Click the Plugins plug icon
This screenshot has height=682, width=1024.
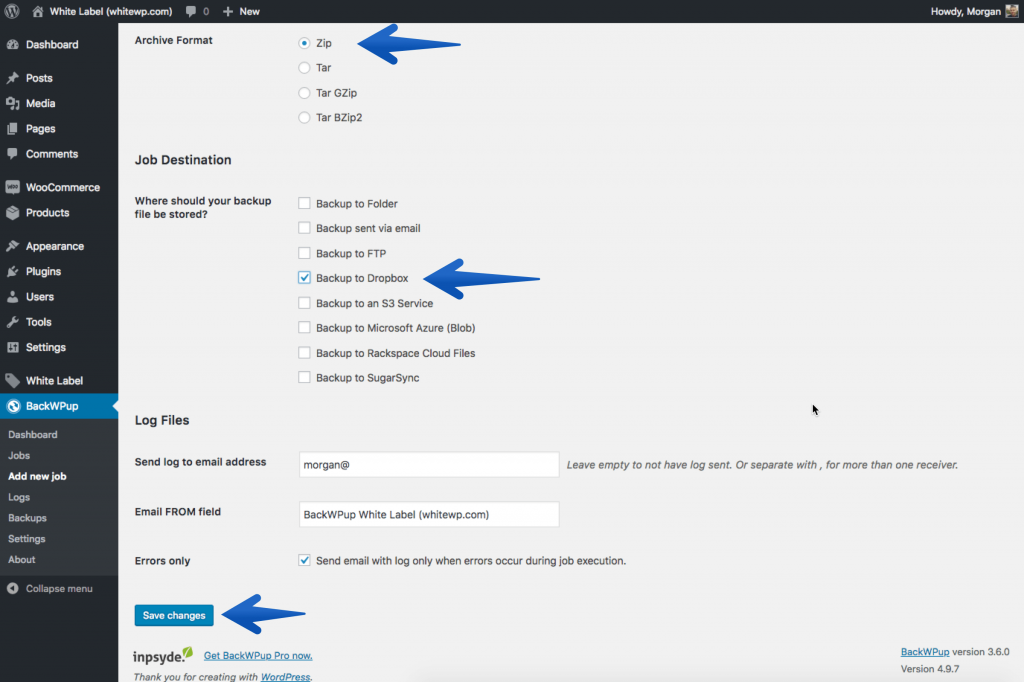(x=12, y=272)
